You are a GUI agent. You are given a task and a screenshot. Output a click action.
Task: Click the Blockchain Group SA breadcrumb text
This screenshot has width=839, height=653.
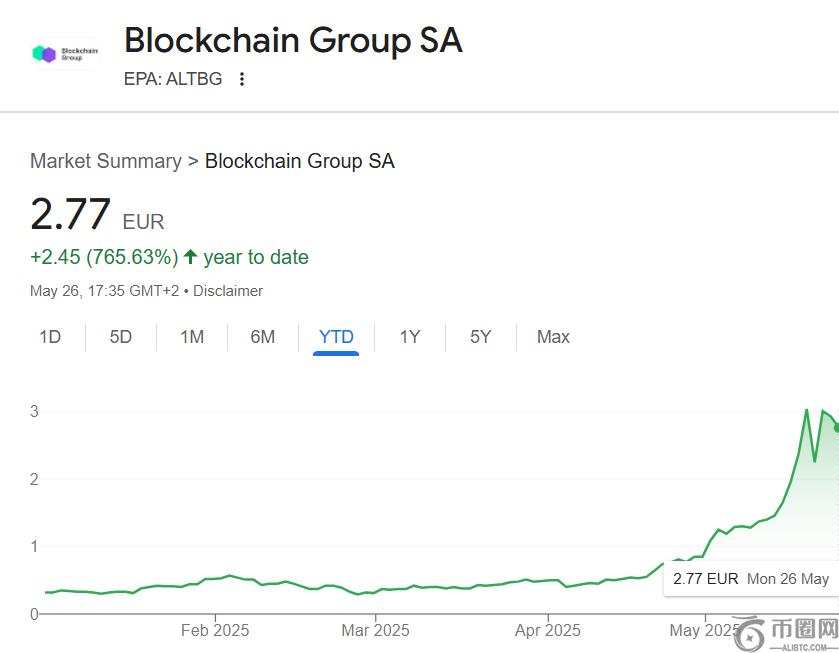pyautogui.click(x=300, y=161)
